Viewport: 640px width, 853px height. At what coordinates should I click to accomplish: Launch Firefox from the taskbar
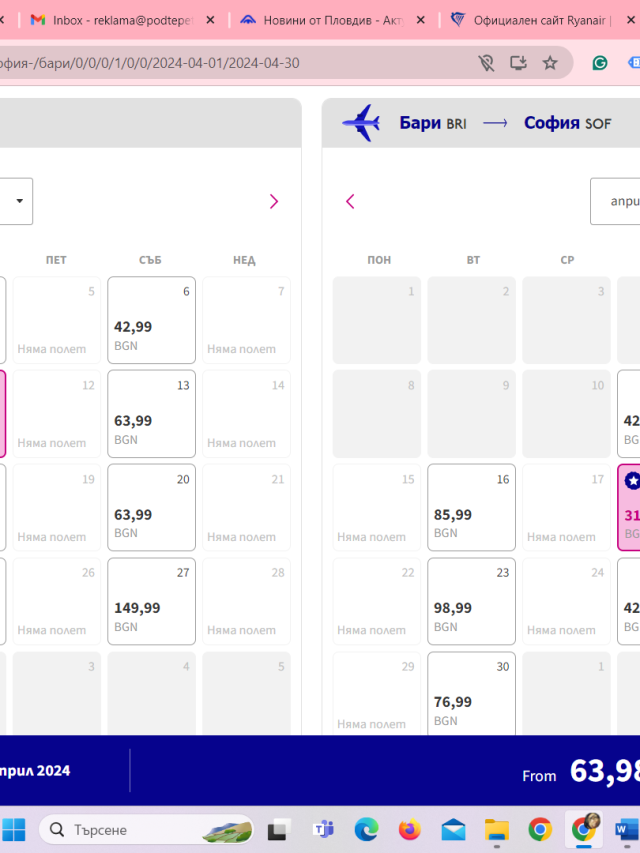(410, 830)
